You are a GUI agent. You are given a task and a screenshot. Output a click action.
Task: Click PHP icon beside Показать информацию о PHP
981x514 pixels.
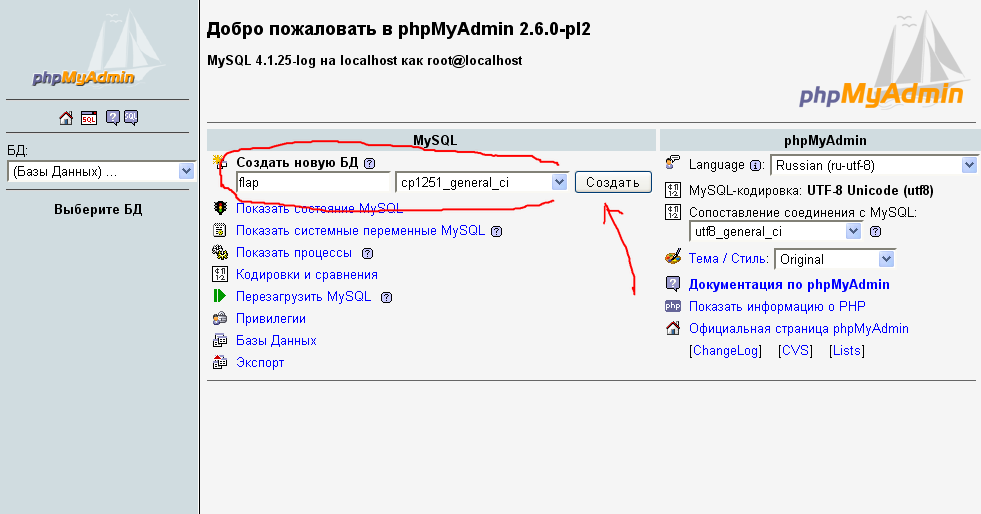[x=673, y=306]
